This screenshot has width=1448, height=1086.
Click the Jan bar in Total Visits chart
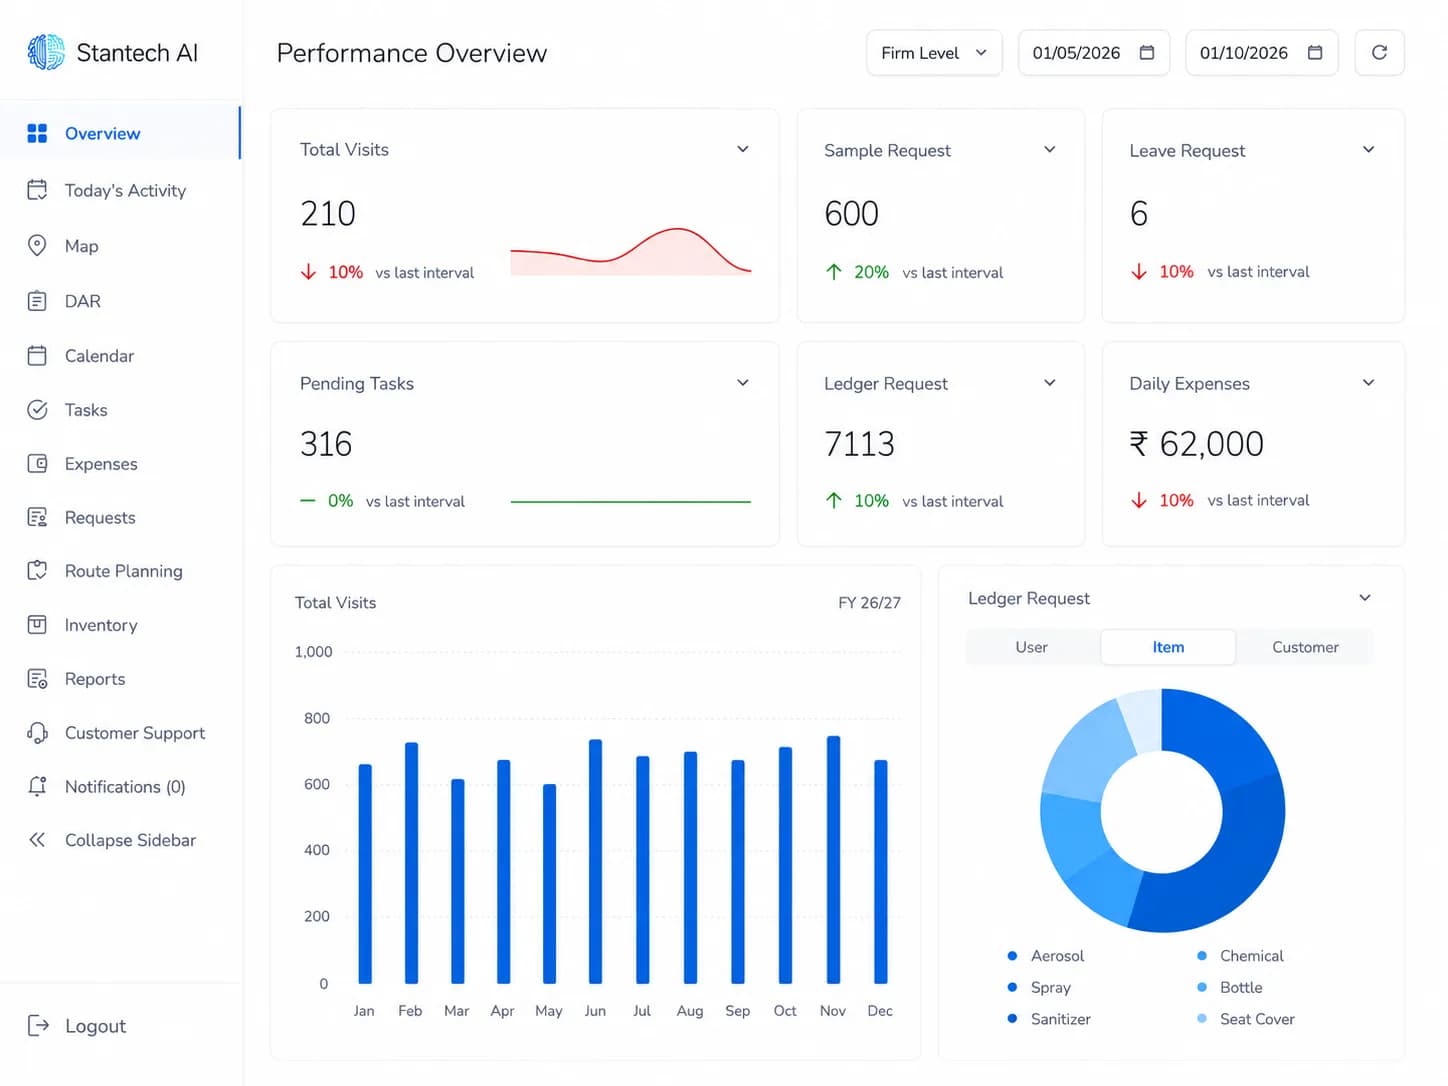pos(365,874)
